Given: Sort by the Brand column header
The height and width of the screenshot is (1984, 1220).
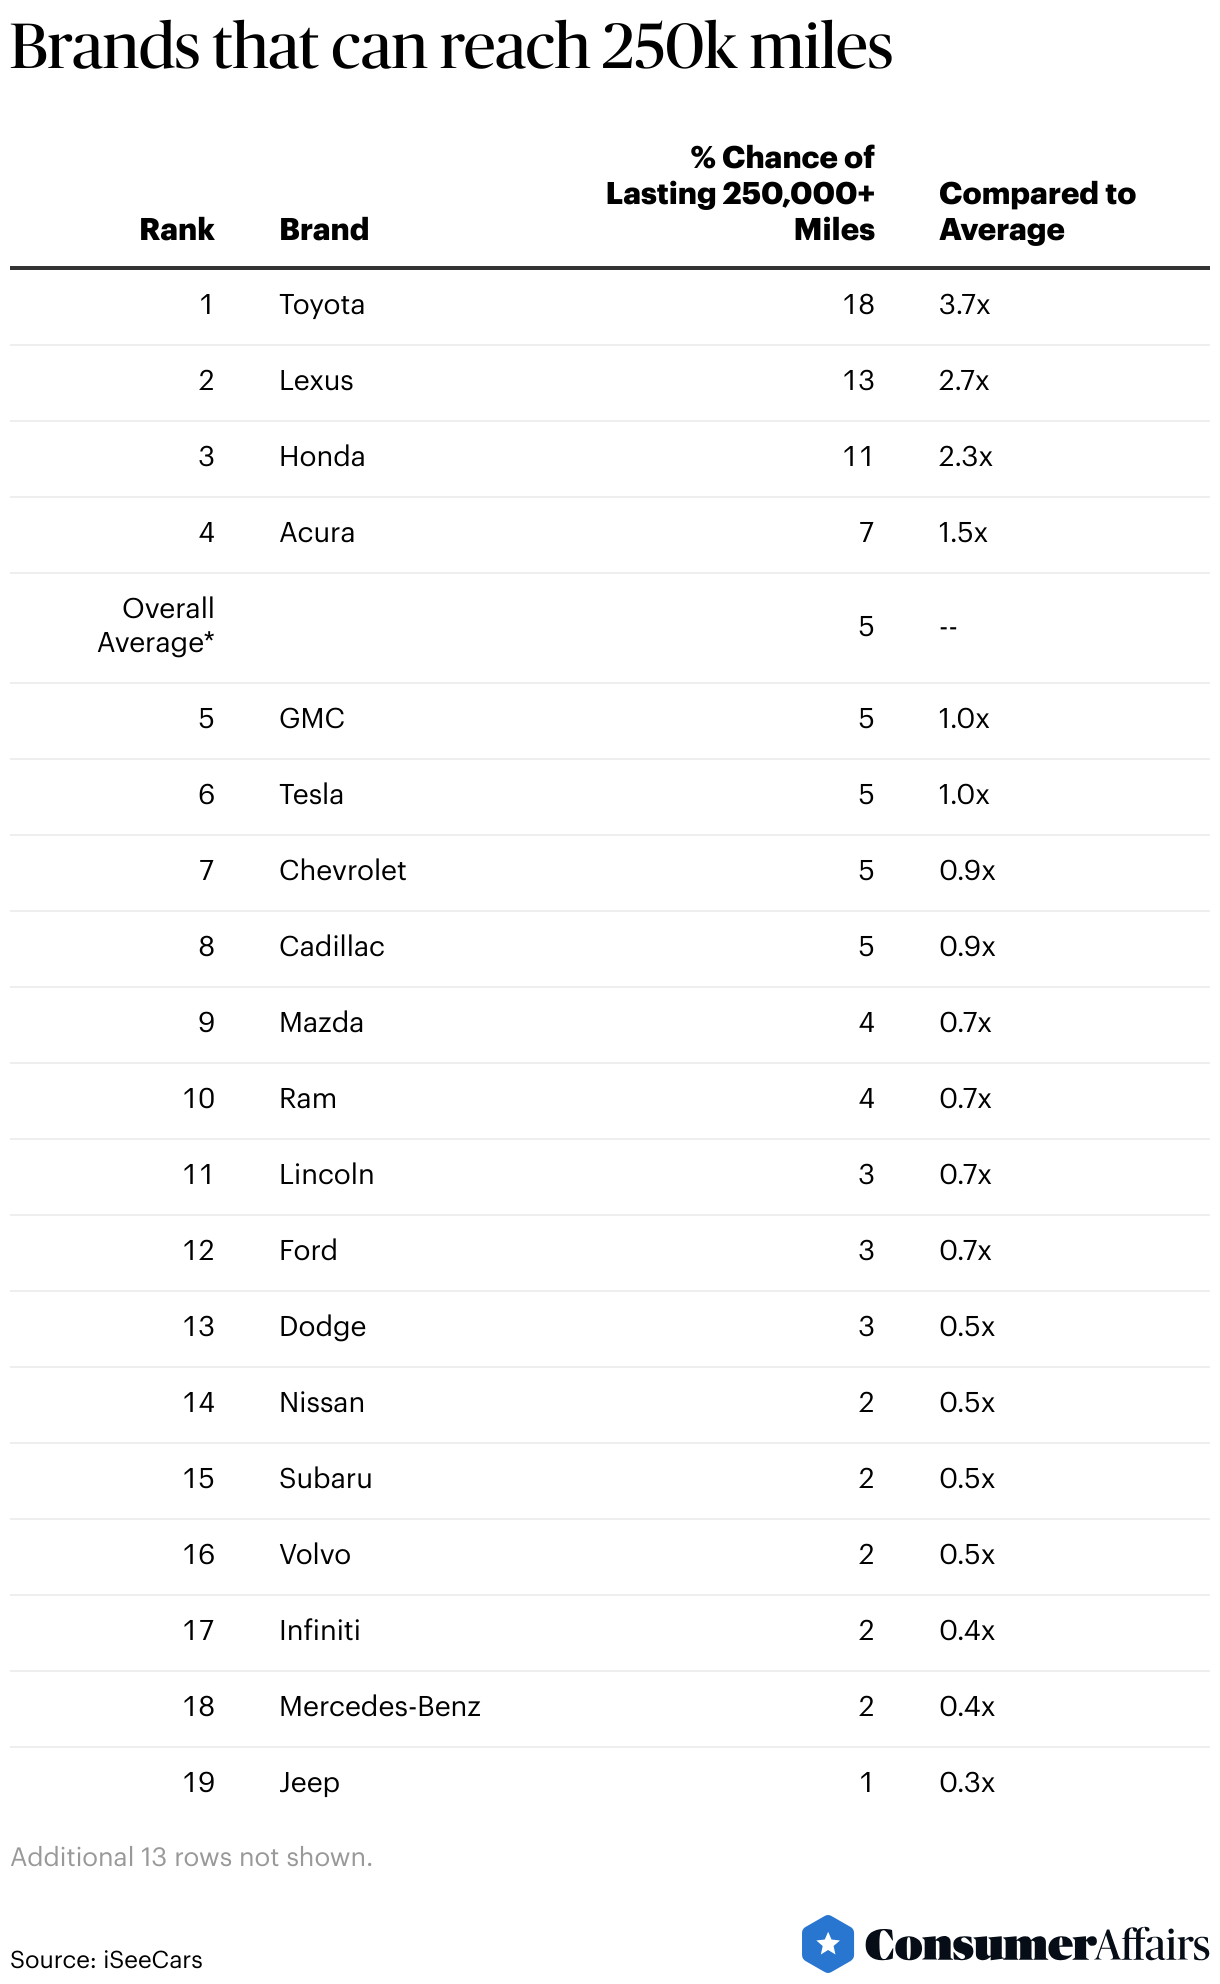Looking at the screenshot, I should click(324, 229).
